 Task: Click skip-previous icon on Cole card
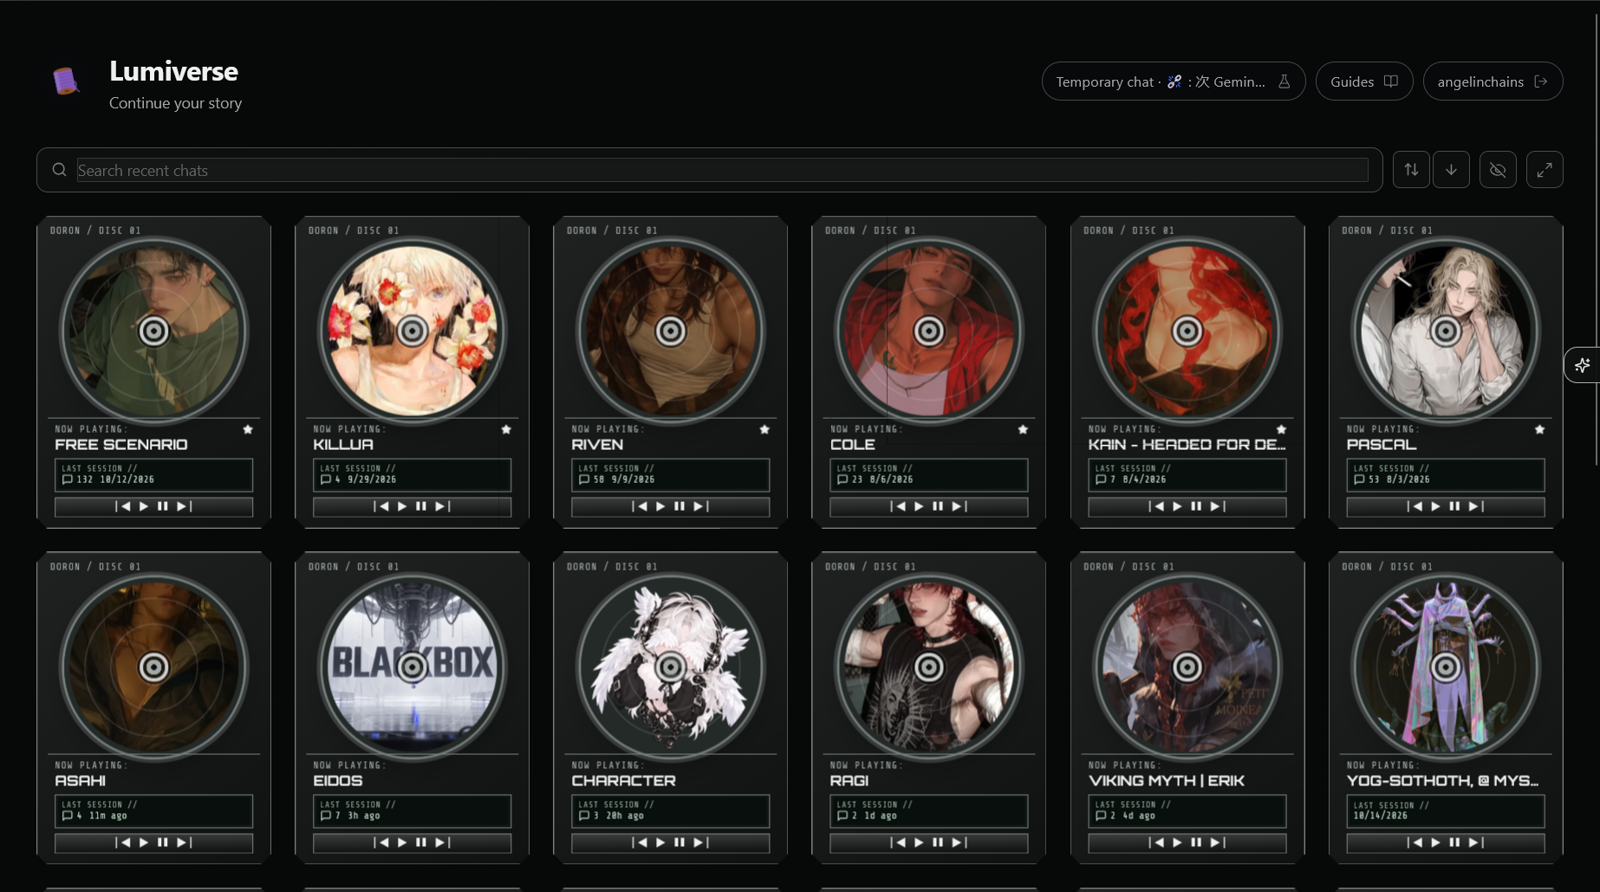click(898, 506)
